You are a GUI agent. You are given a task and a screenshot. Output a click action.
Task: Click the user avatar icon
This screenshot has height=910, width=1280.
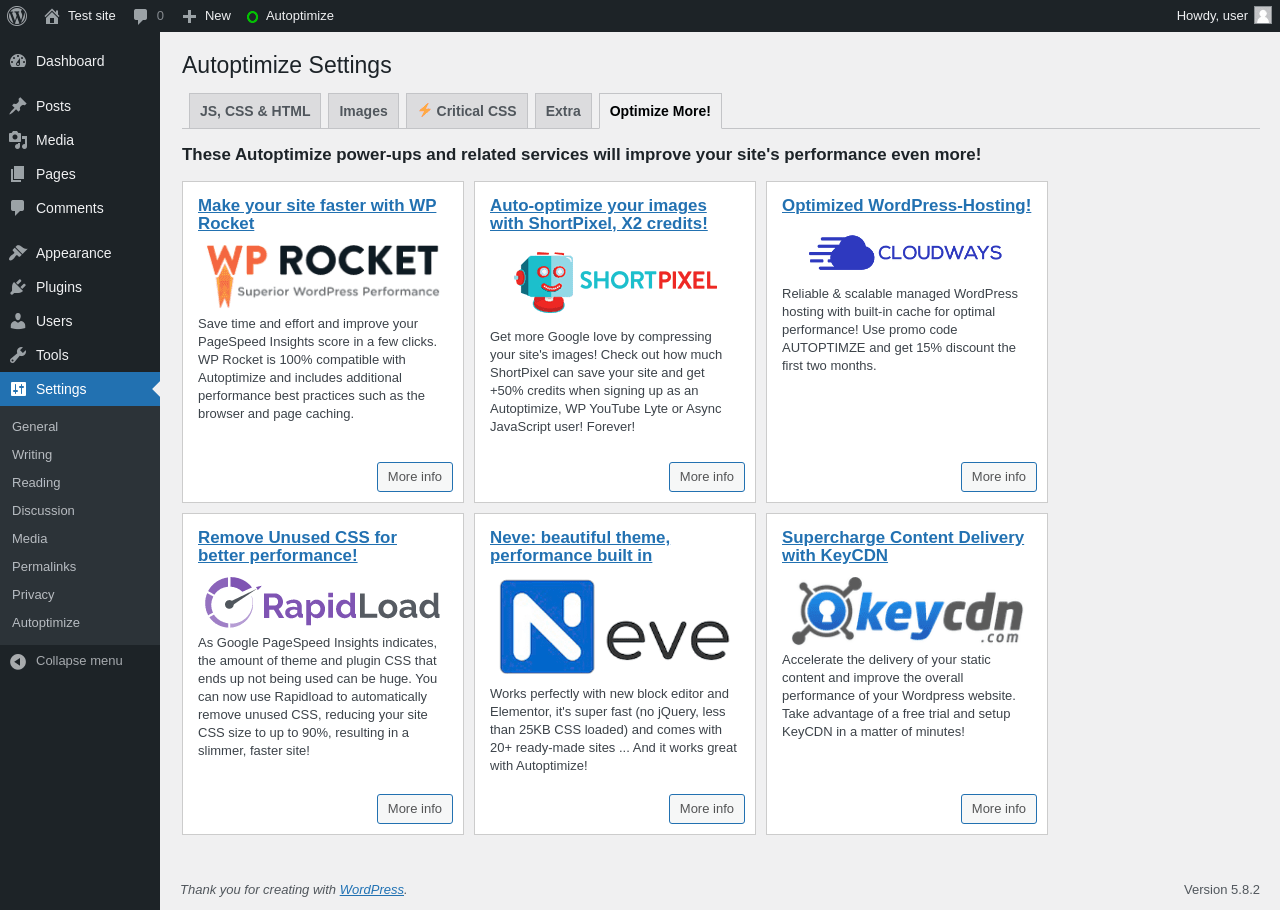1263,15
